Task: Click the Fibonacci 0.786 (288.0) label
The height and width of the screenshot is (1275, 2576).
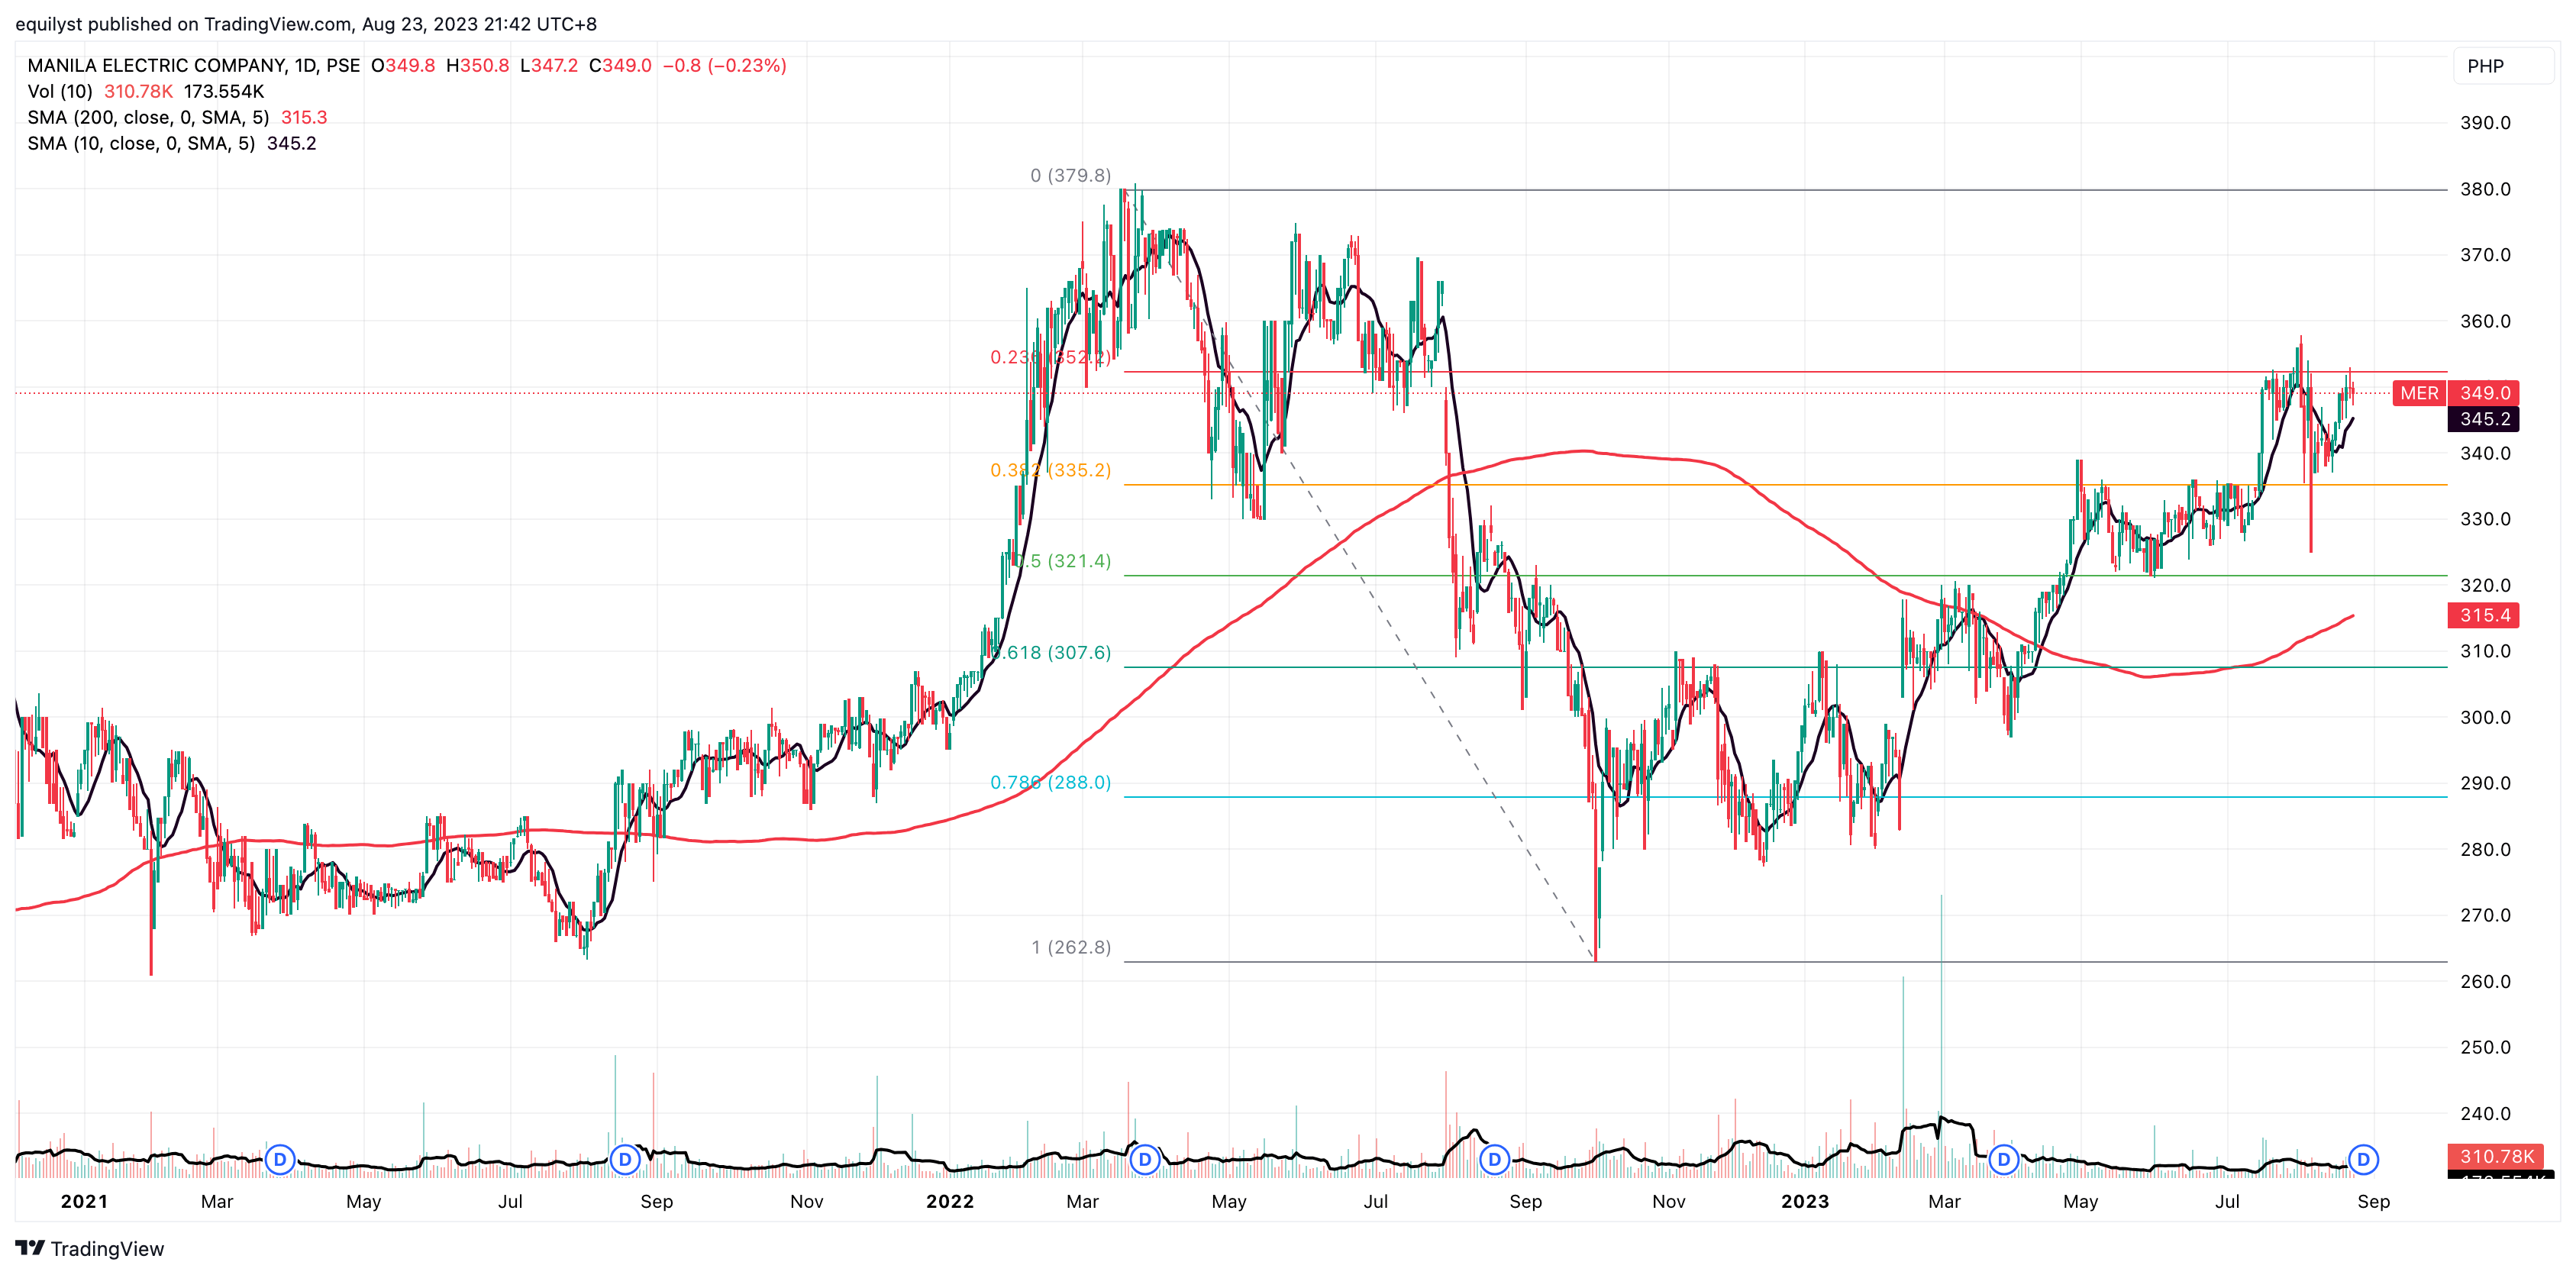Action: (x=1051, y=782)
